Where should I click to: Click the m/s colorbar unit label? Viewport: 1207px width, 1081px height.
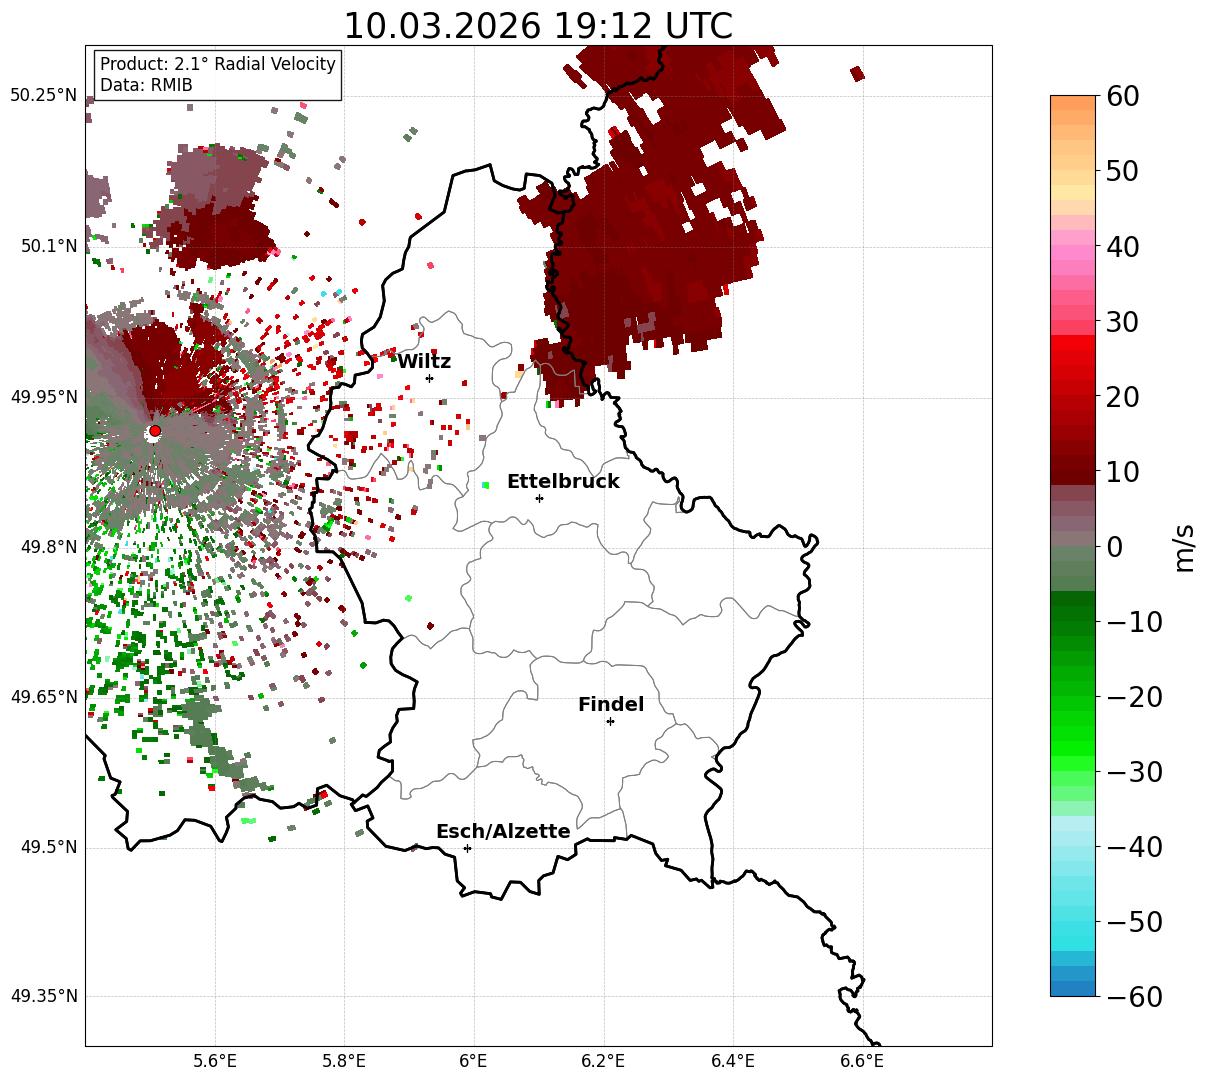pyautogui.click(x=1185, y=546)
